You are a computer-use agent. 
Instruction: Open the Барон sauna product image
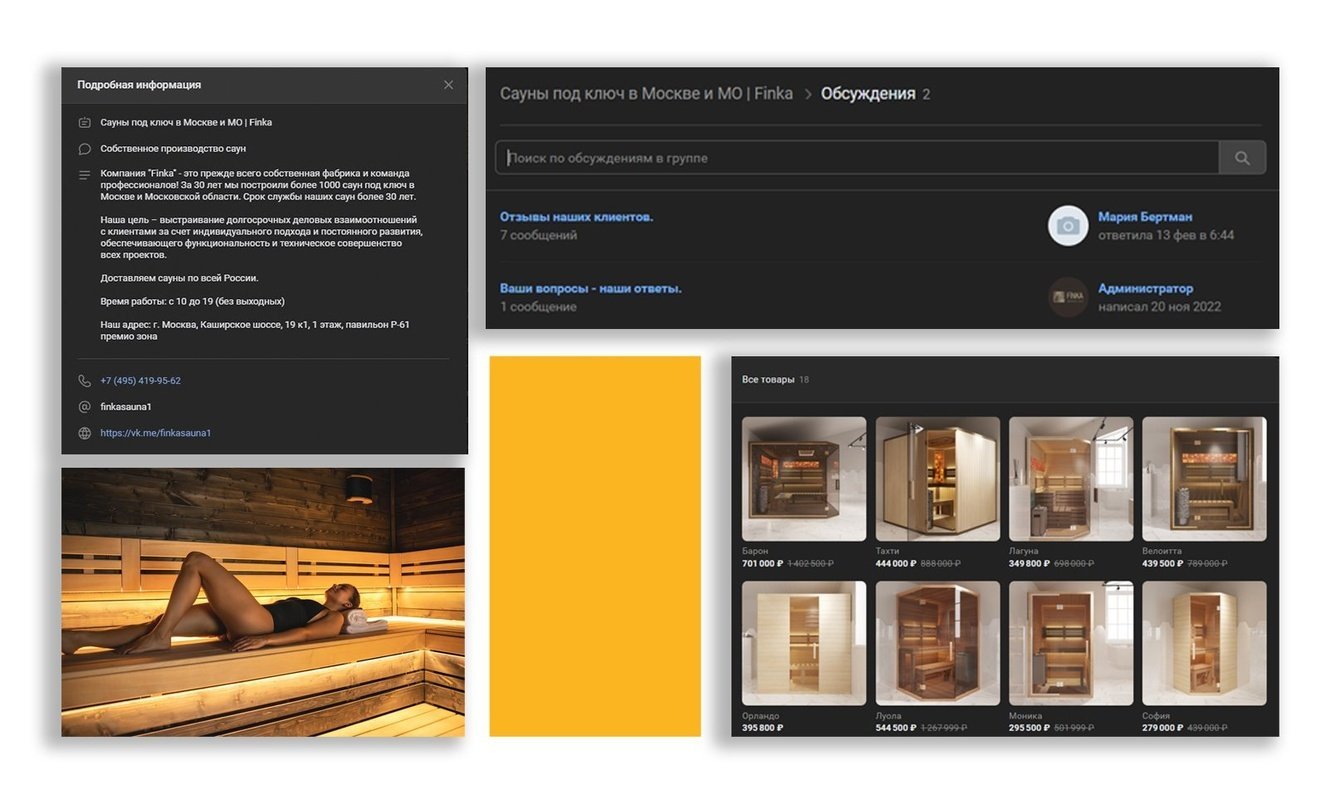(804, 479)
